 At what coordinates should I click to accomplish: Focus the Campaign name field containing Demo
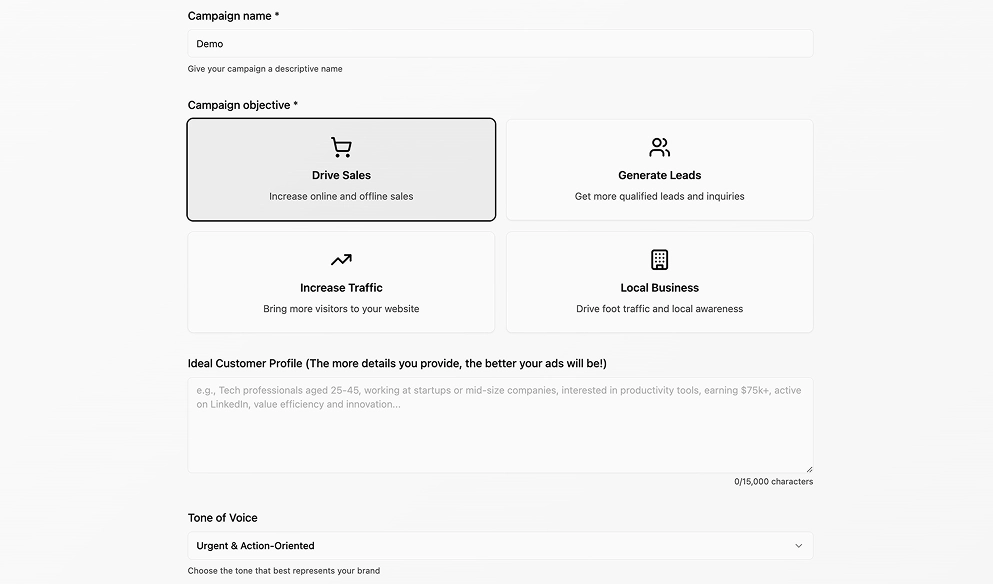tap(500, 44)
